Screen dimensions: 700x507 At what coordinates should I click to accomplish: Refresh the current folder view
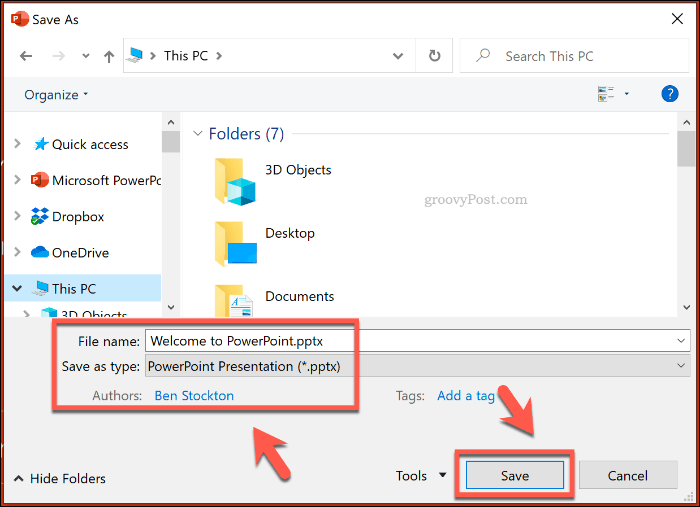(x=434, y=56)
